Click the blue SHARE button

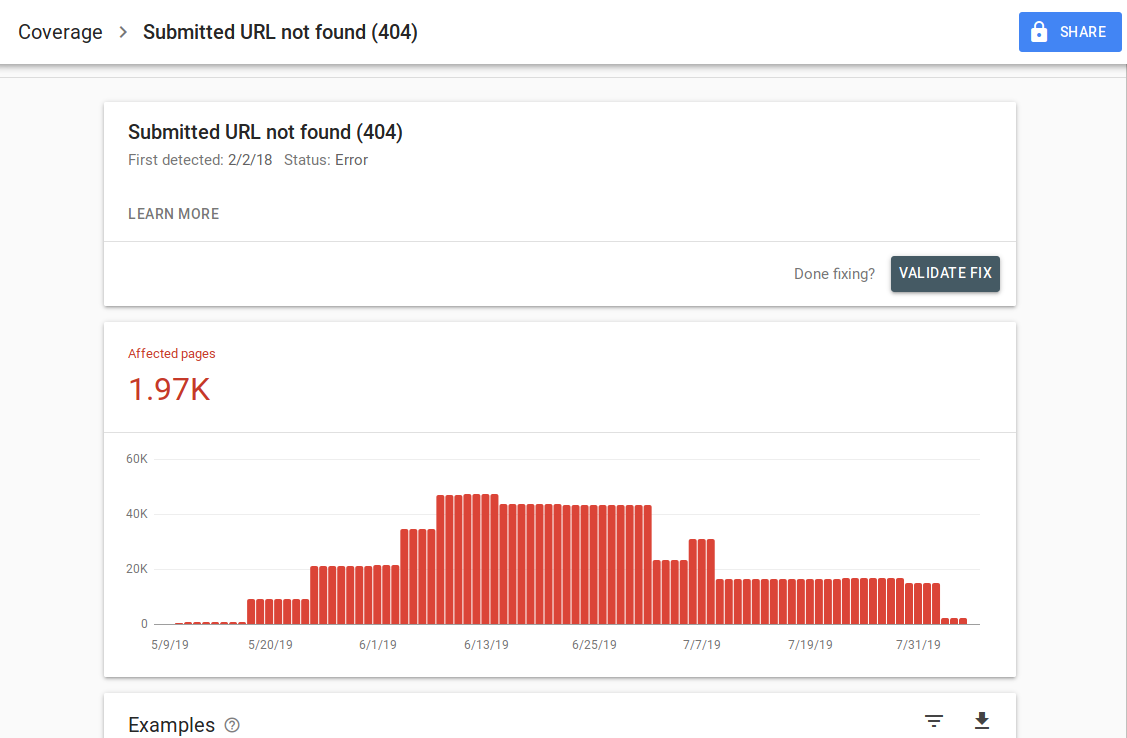pyautogui.click(x=1070, y=32)
